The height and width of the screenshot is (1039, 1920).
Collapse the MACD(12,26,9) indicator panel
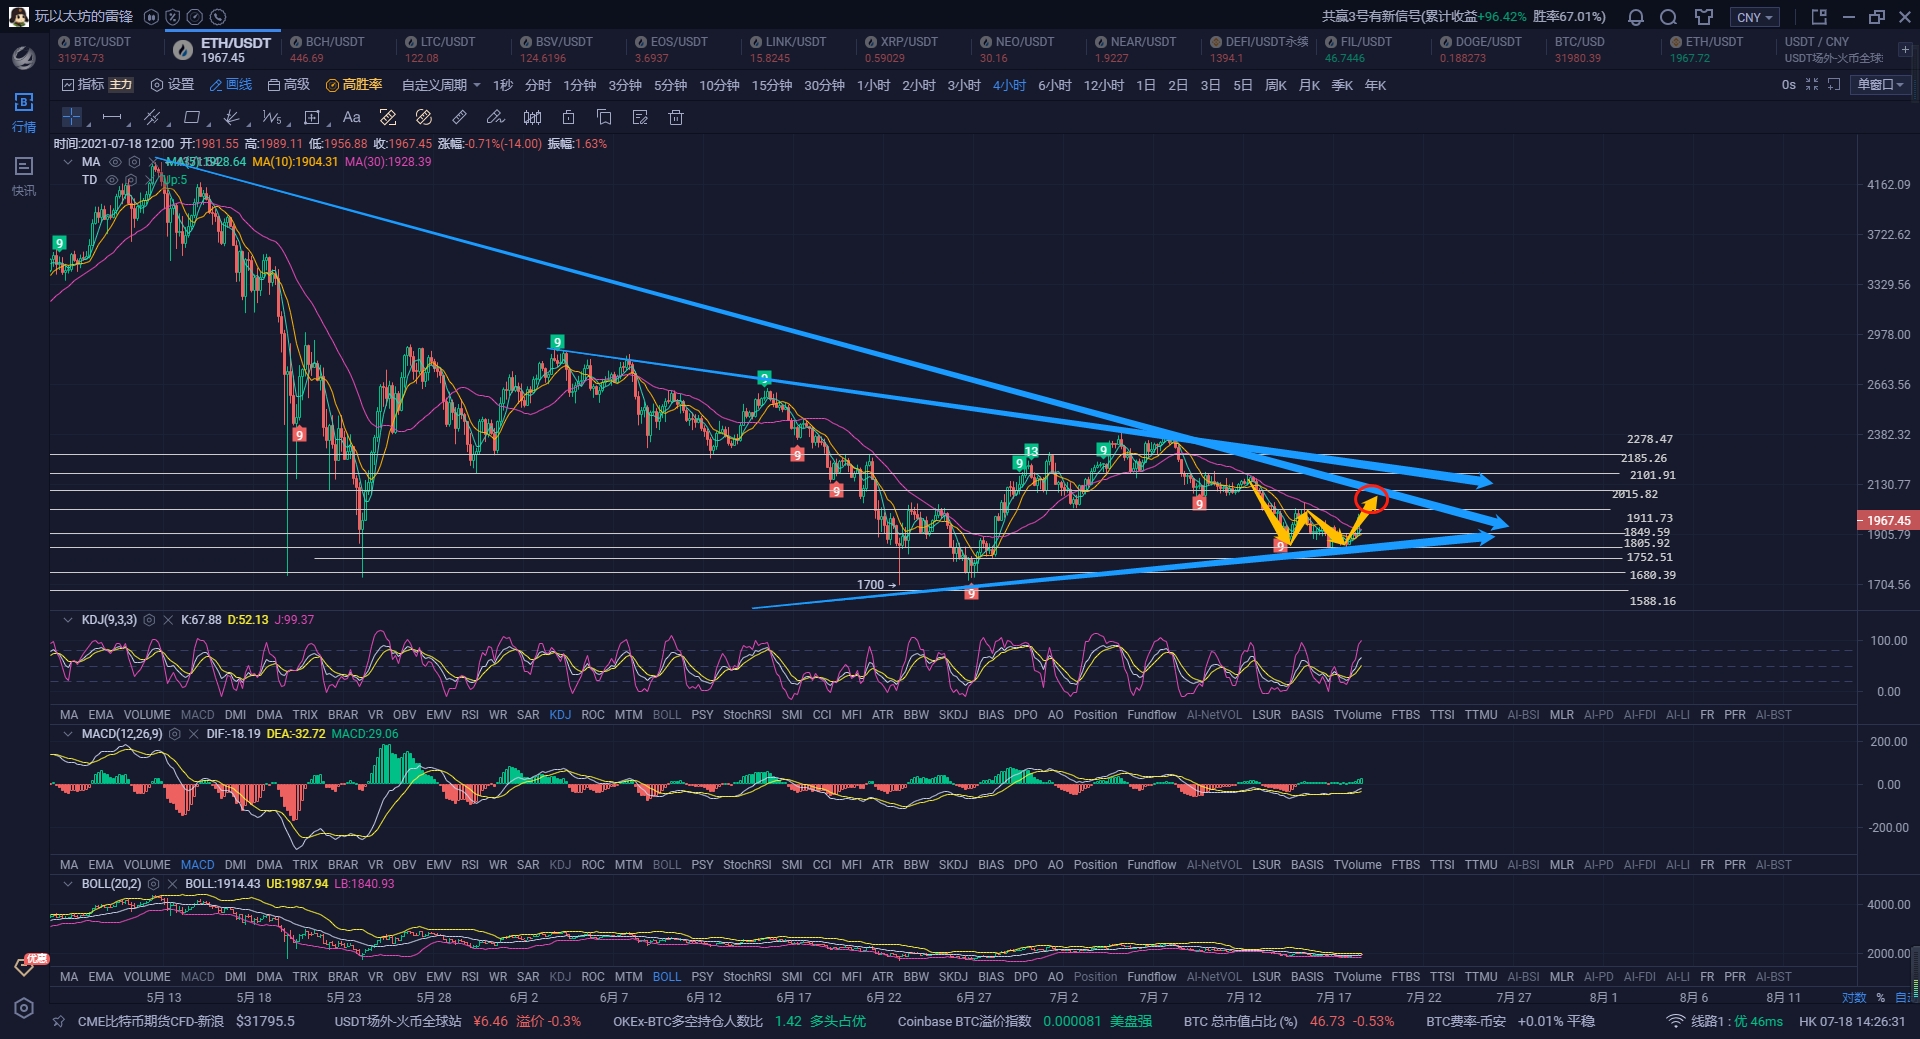point(68,734)
